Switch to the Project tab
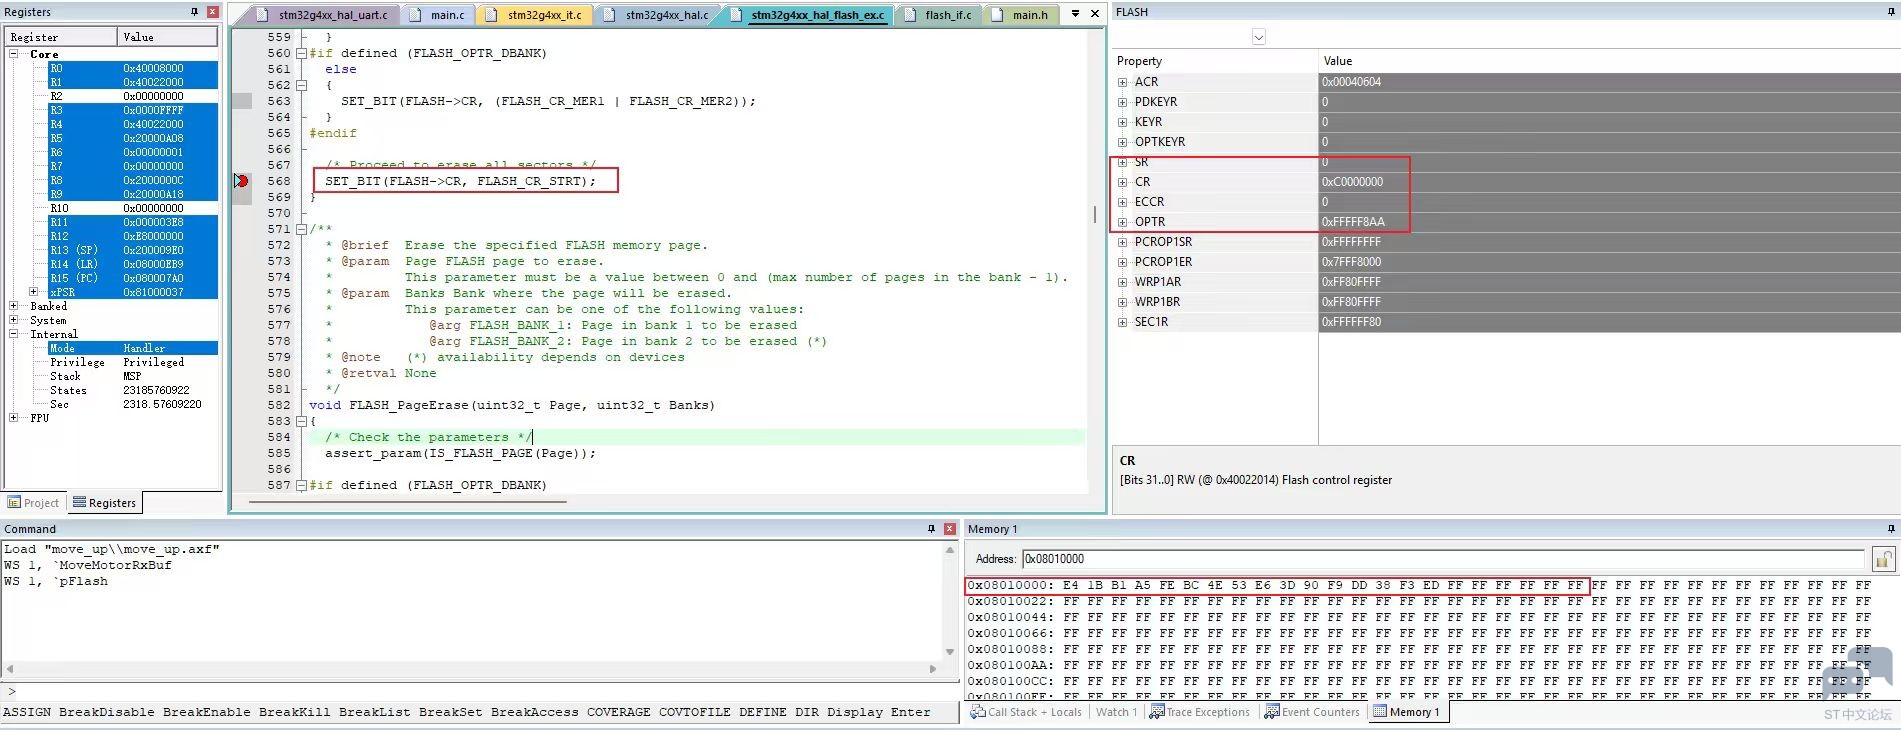Screen dimensions: 1901x730 (33, 503)
